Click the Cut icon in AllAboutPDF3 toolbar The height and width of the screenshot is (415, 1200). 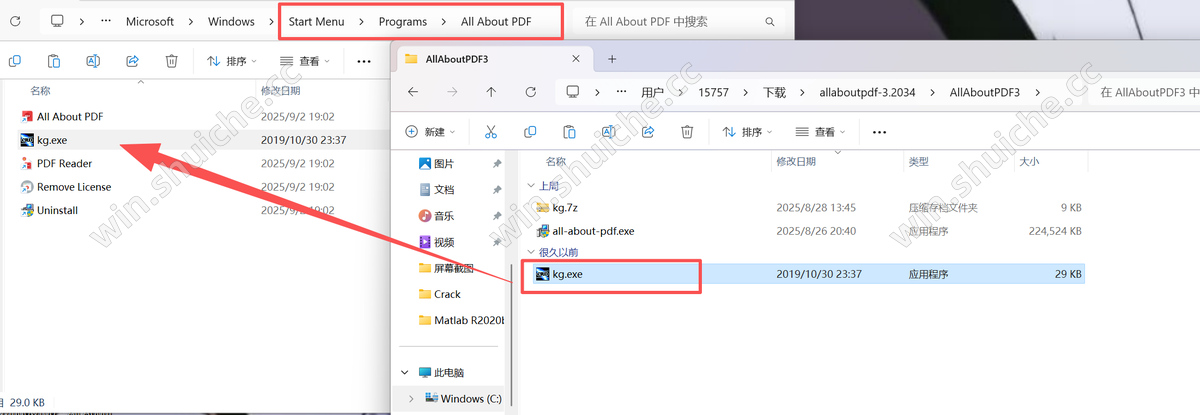pos(491,132)
